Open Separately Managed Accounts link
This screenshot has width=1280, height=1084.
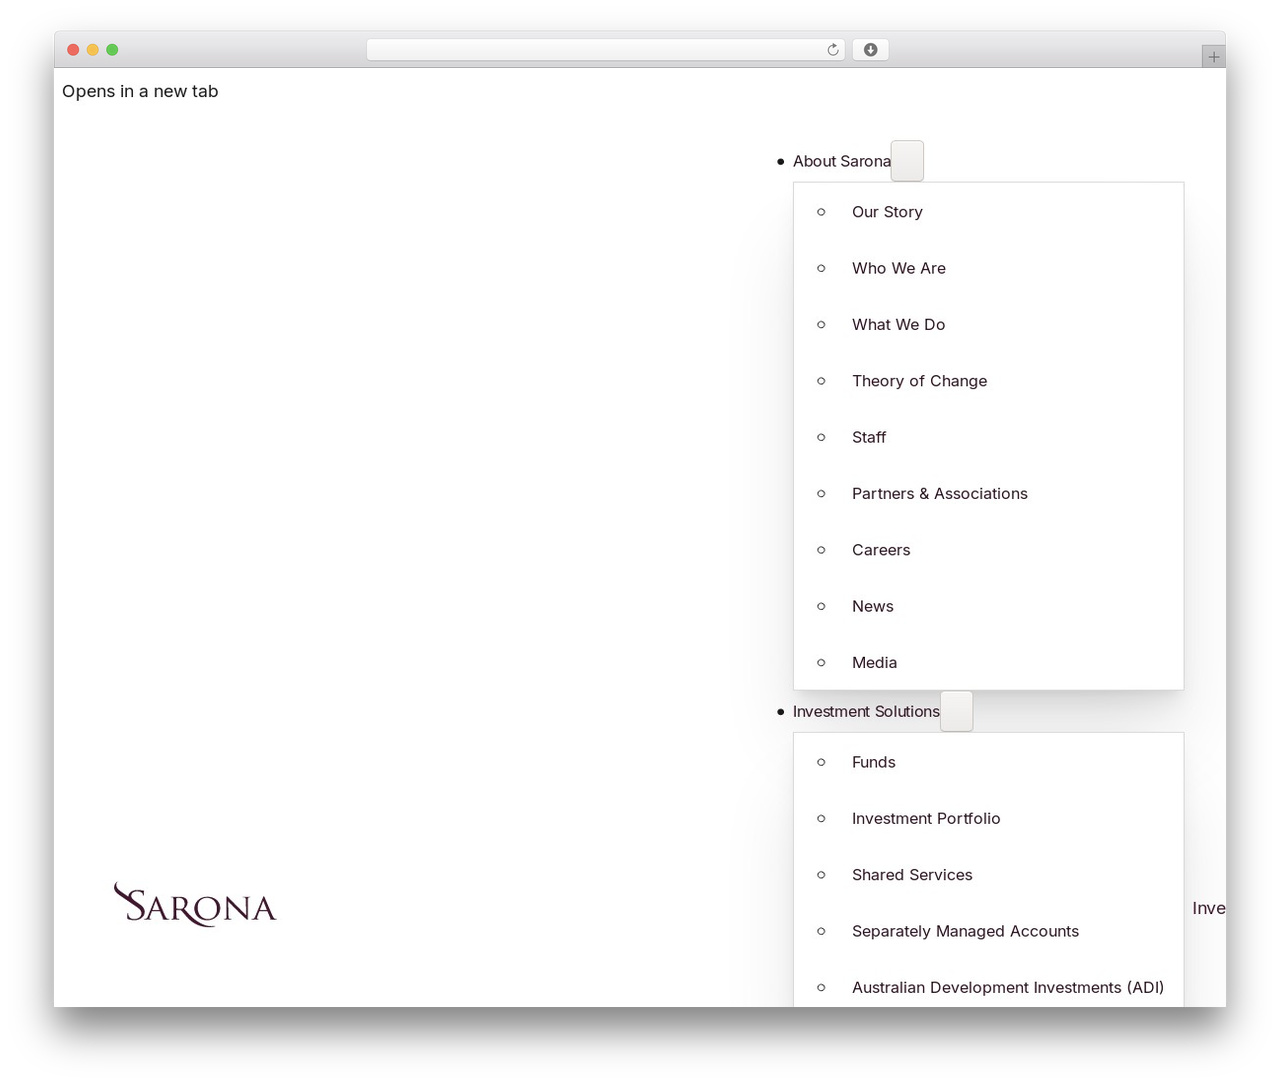[965, 931]
